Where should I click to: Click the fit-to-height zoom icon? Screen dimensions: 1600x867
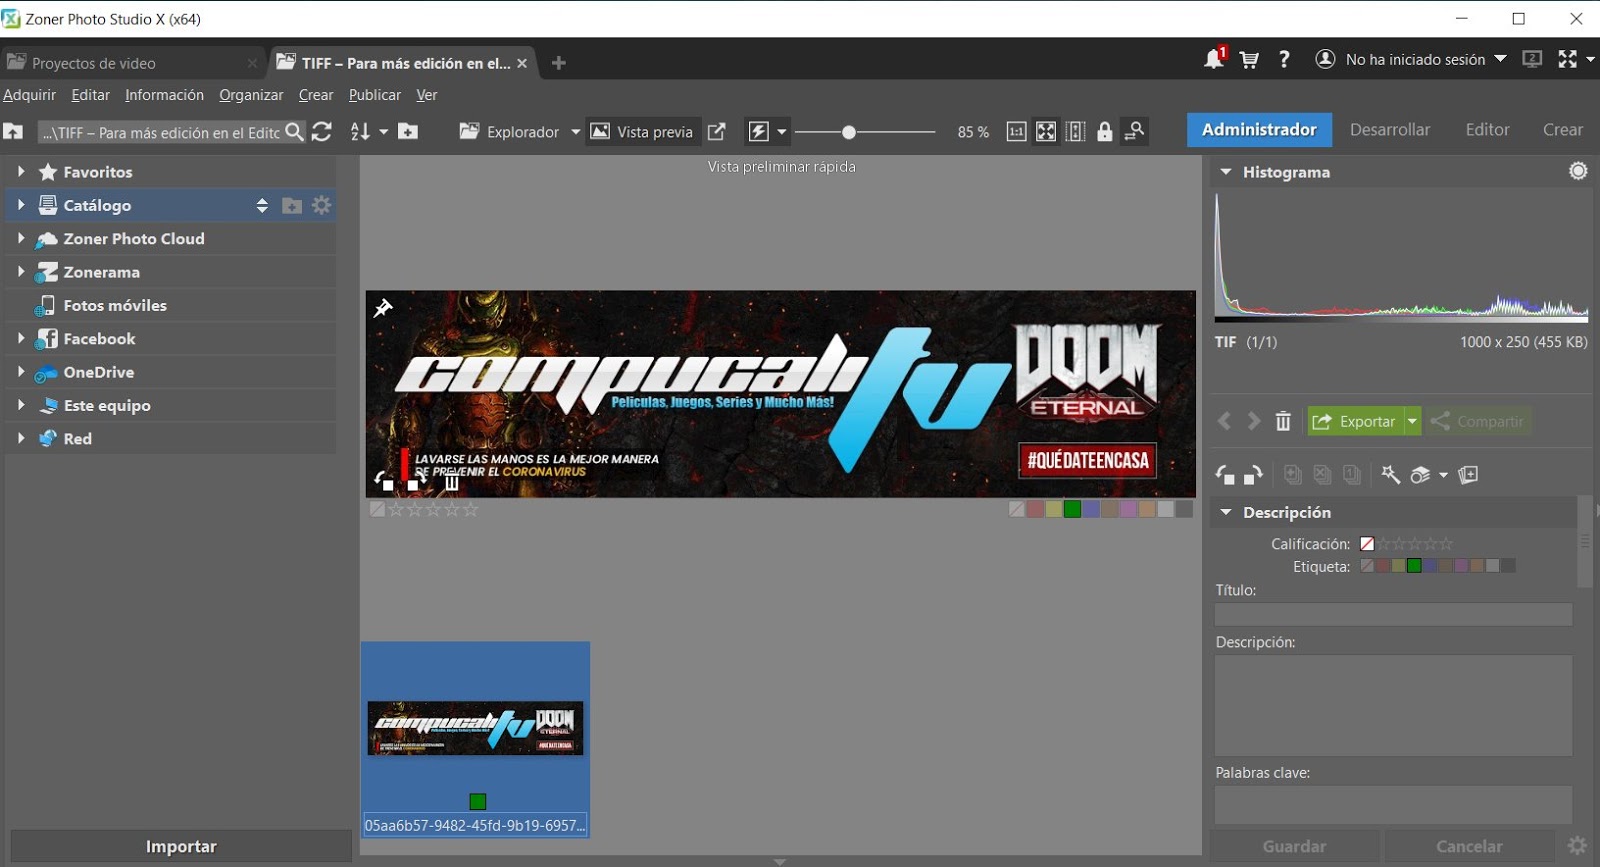(x=1075, y=132)
